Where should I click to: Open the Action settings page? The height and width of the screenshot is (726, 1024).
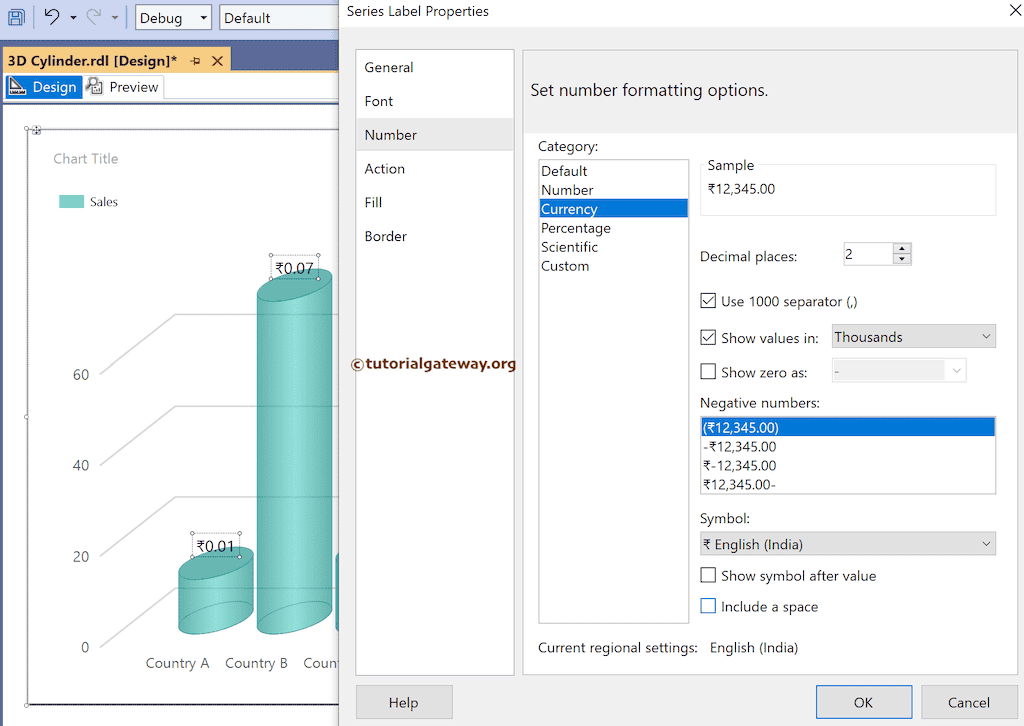(x=384, y=168)
